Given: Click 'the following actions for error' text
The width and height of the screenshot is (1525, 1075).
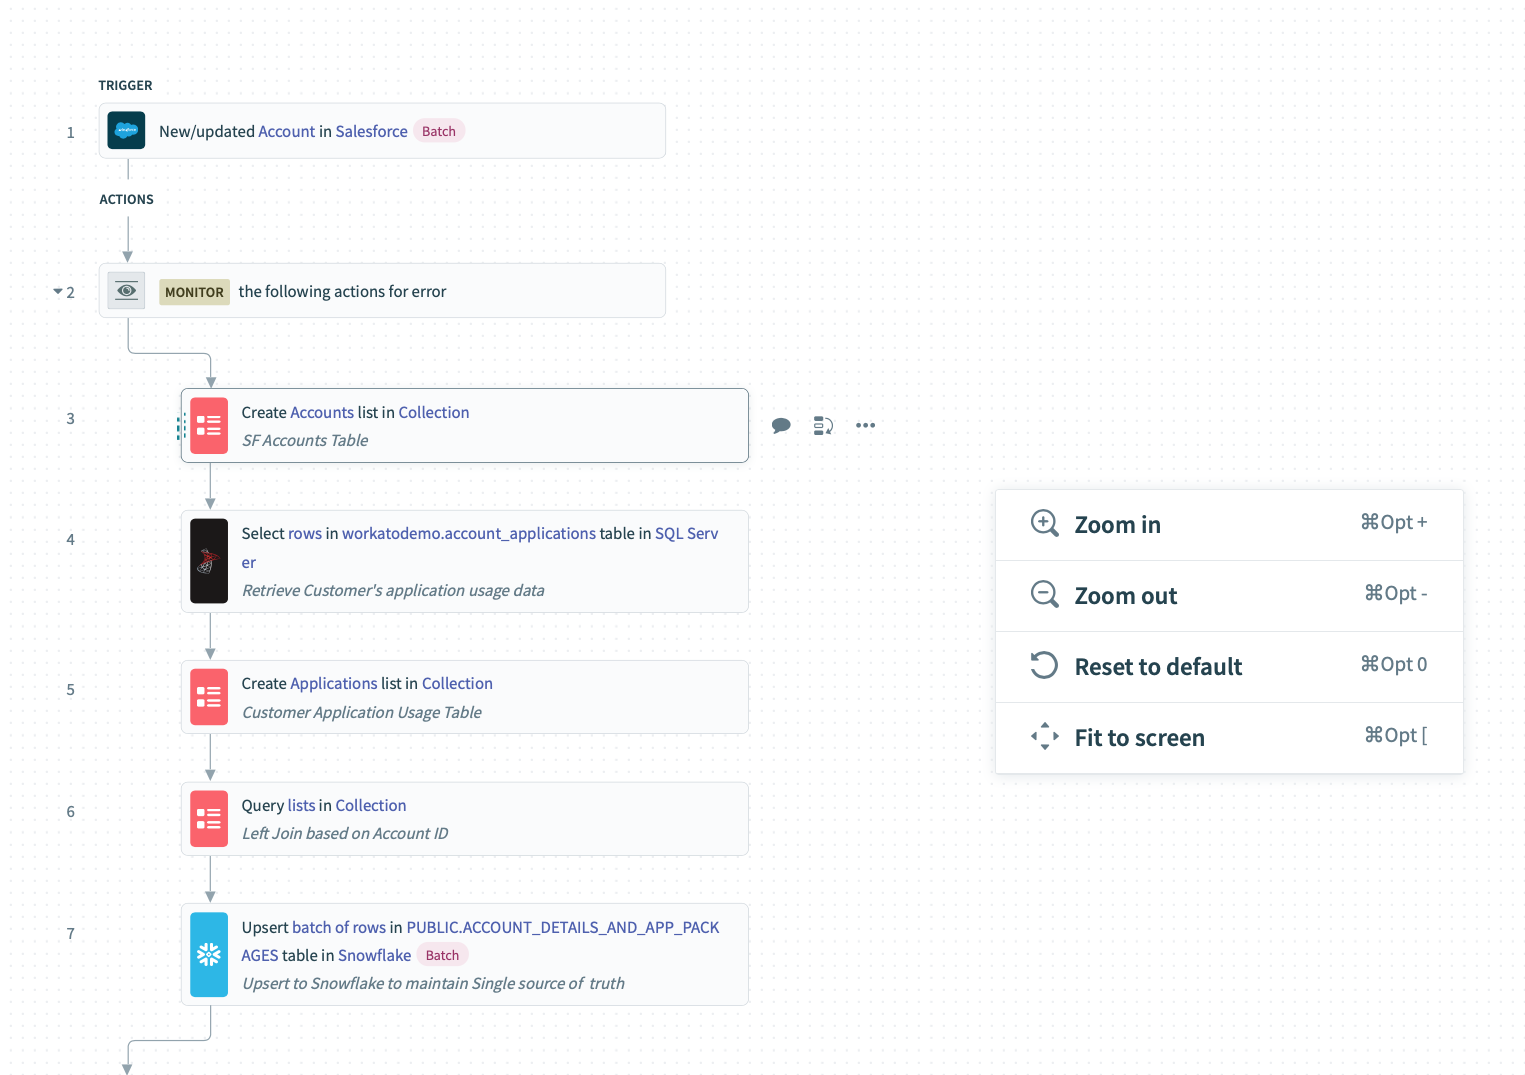Looking at the screenshot, I should click(x=342, y=291).
